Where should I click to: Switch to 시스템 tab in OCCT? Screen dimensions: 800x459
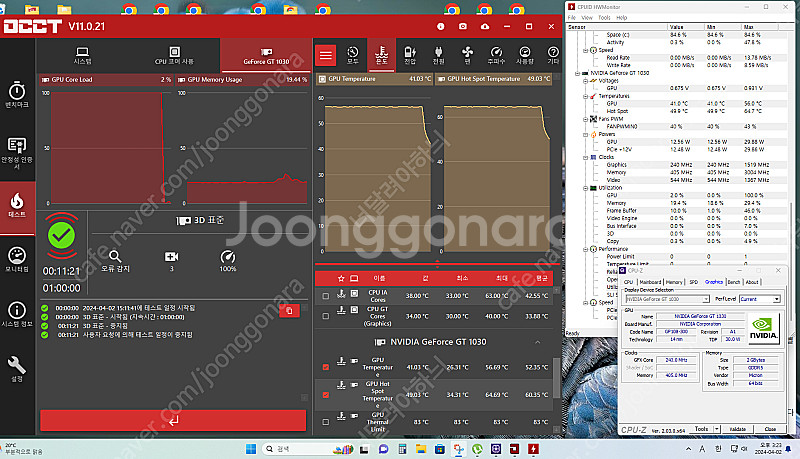[x=82, y=56]
